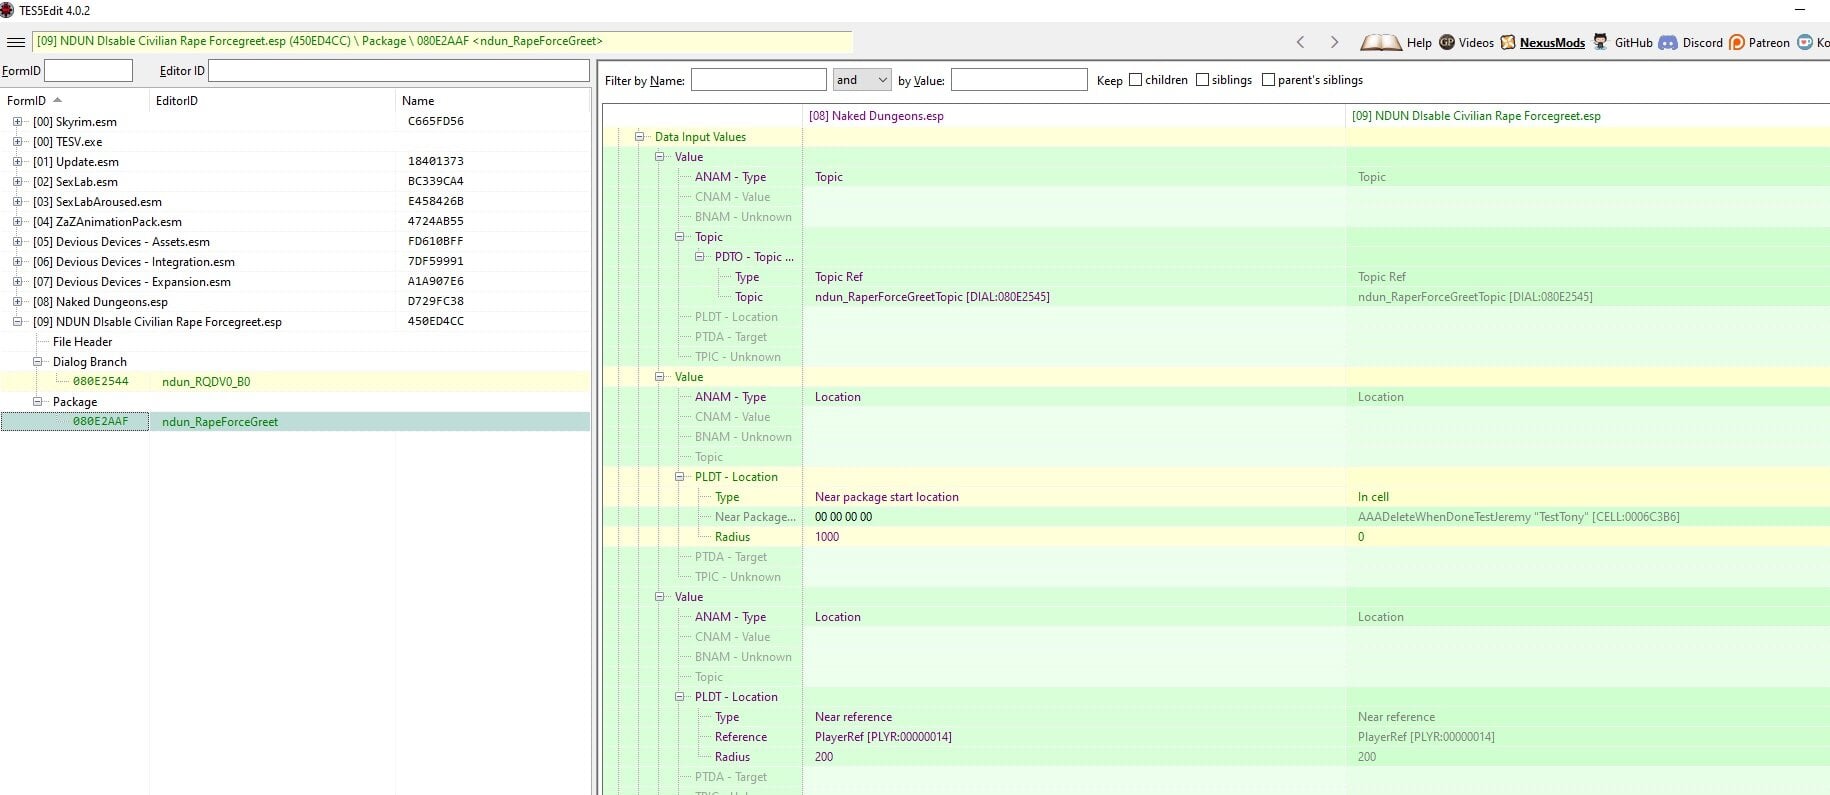The image size is (1830, 795).
Task: Click the Filter by Name field
Action: point(758,80)
